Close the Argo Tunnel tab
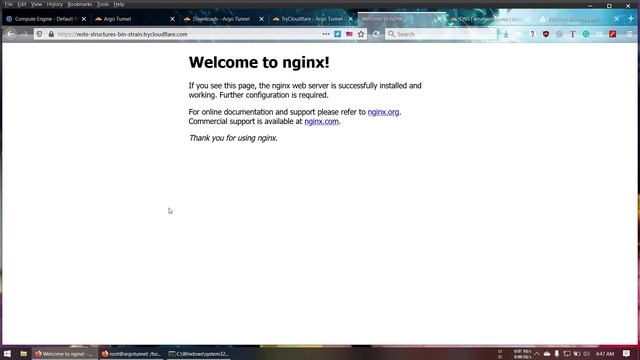The height and width of the screenshot is (360, 640). click(x=172, y=19)
